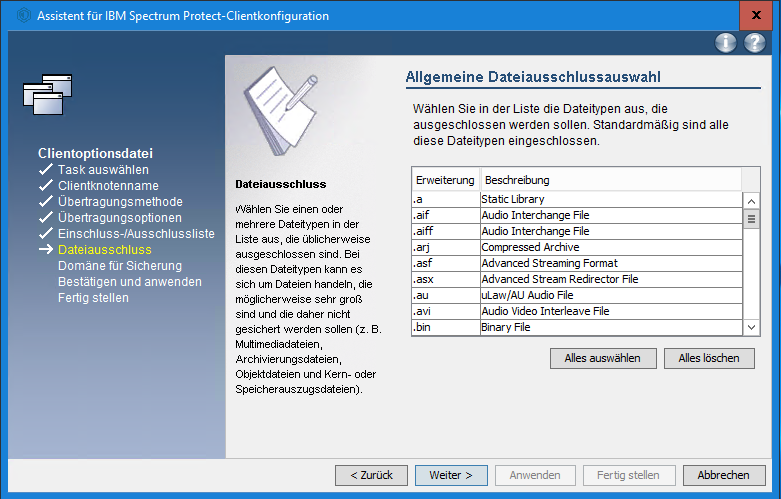Select the .arj Compressed Archive row
The width and height of the screenshot is (781, 499).
(576, 247)
